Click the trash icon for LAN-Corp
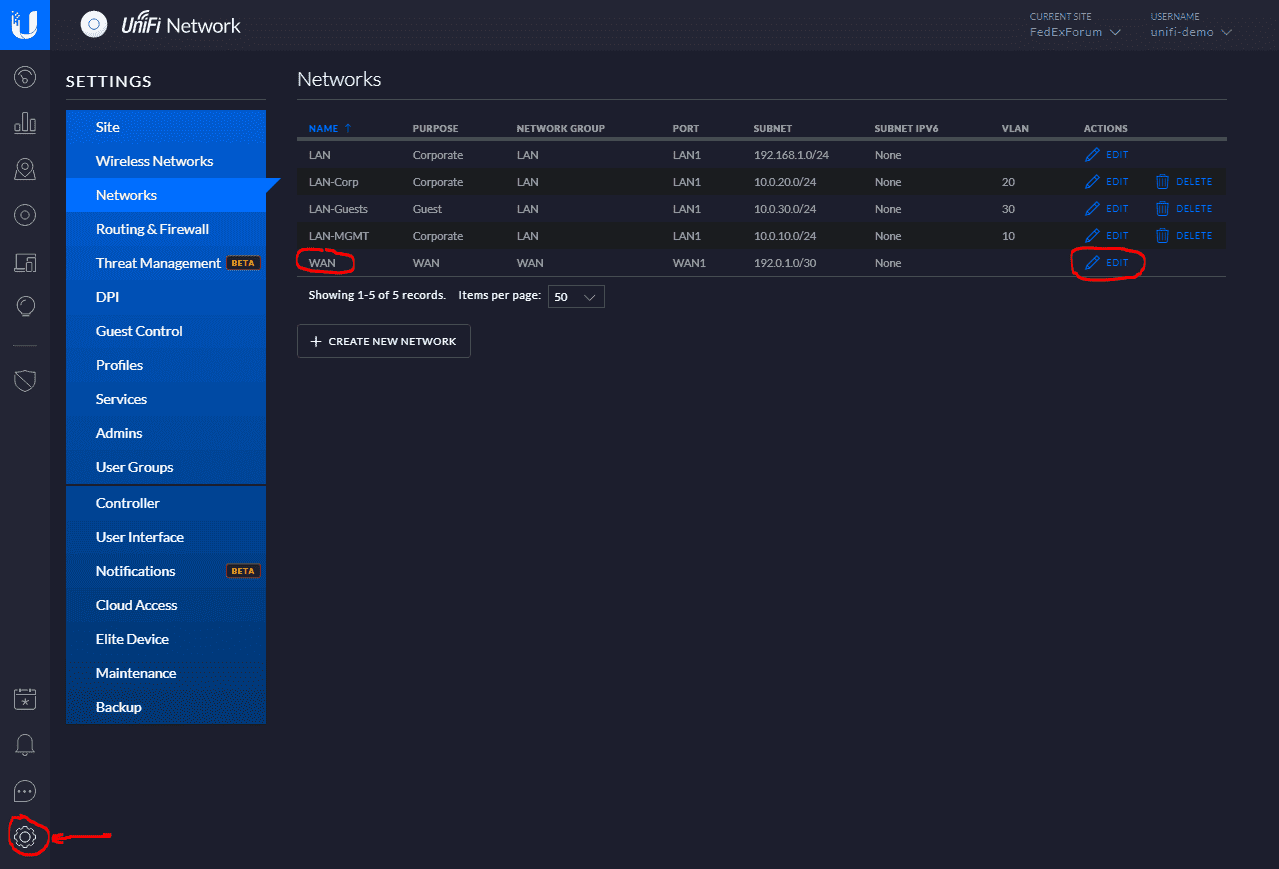 pyautogui.click(x=1162, y=182)
